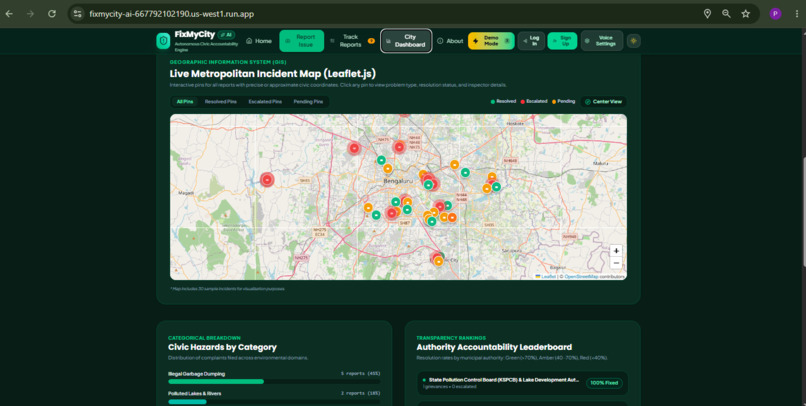Screen dimensions: 806x406
Task: Toggle the sun theme icon button
Action: click(634, 41)
